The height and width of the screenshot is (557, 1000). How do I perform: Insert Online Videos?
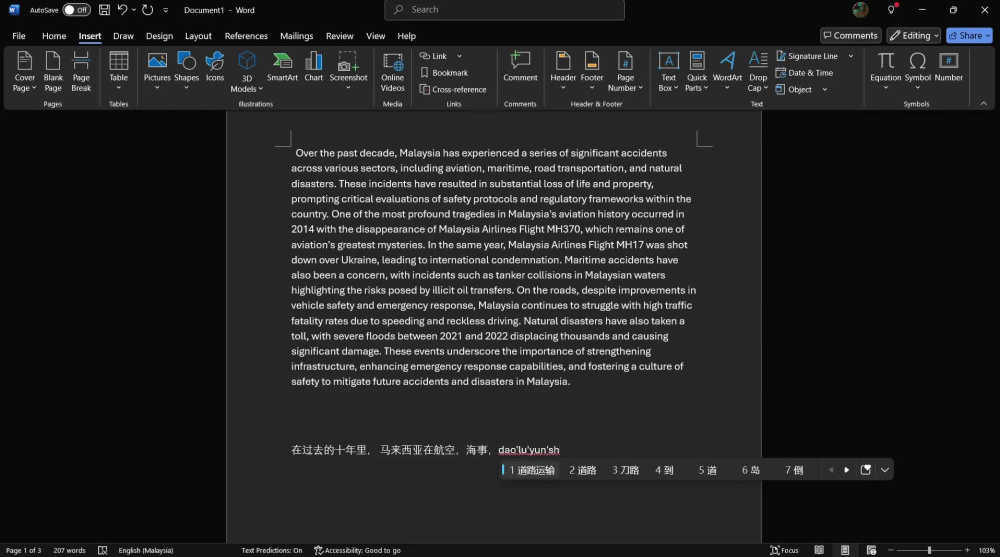pos(392,71)
